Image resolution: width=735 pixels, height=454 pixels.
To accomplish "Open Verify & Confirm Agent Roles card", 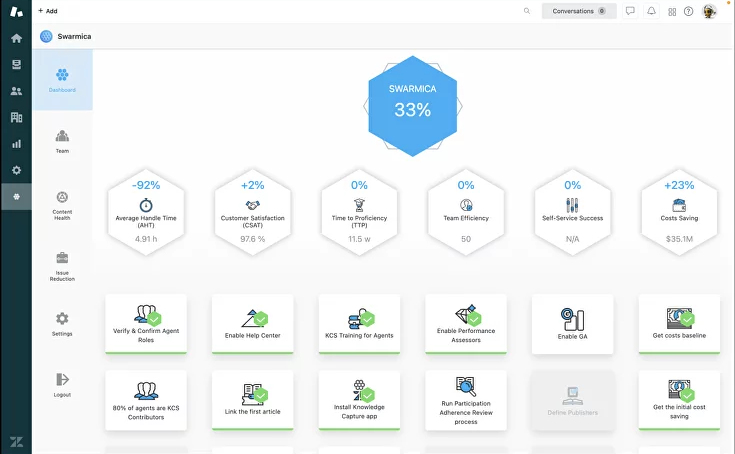I will (146, 324).
